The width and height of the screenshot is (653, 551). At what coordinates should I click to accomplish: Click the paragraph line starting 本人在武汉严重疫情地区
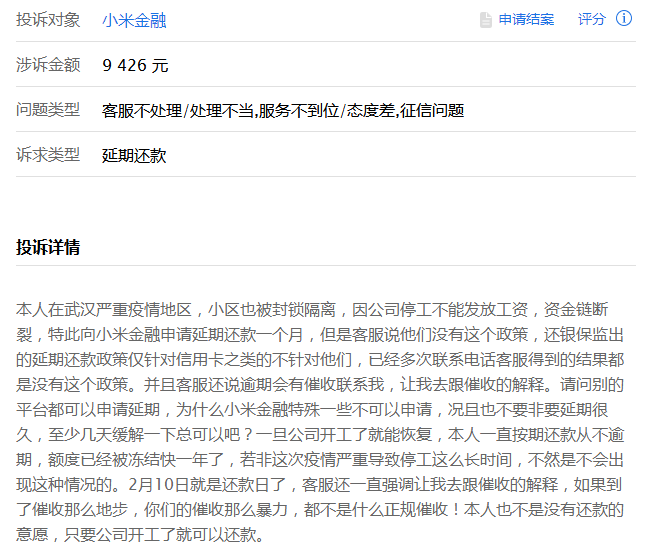[x=312, y=310]
